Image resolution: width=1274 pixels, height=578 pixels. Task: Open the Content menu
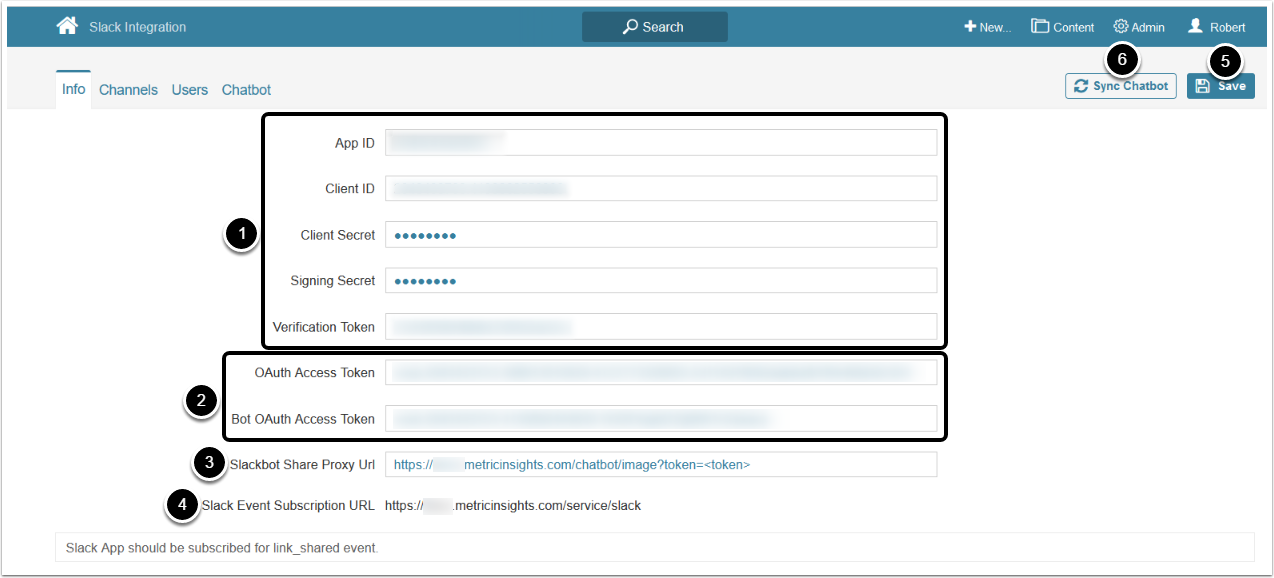click(x=1062, y=27)
